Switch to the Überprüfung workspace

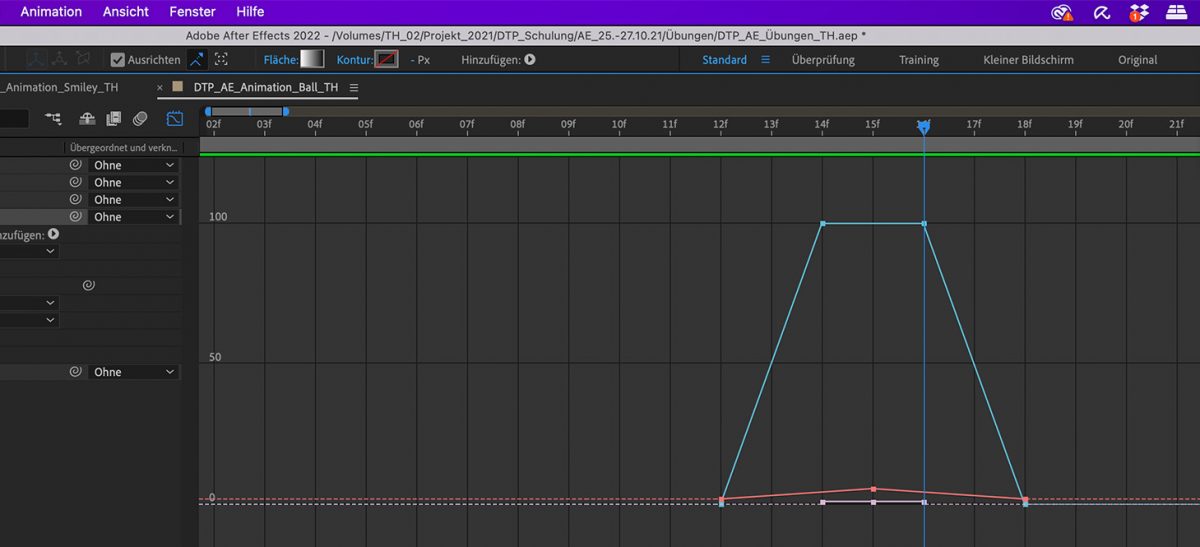pyautogui.click(x=823, y=60)
